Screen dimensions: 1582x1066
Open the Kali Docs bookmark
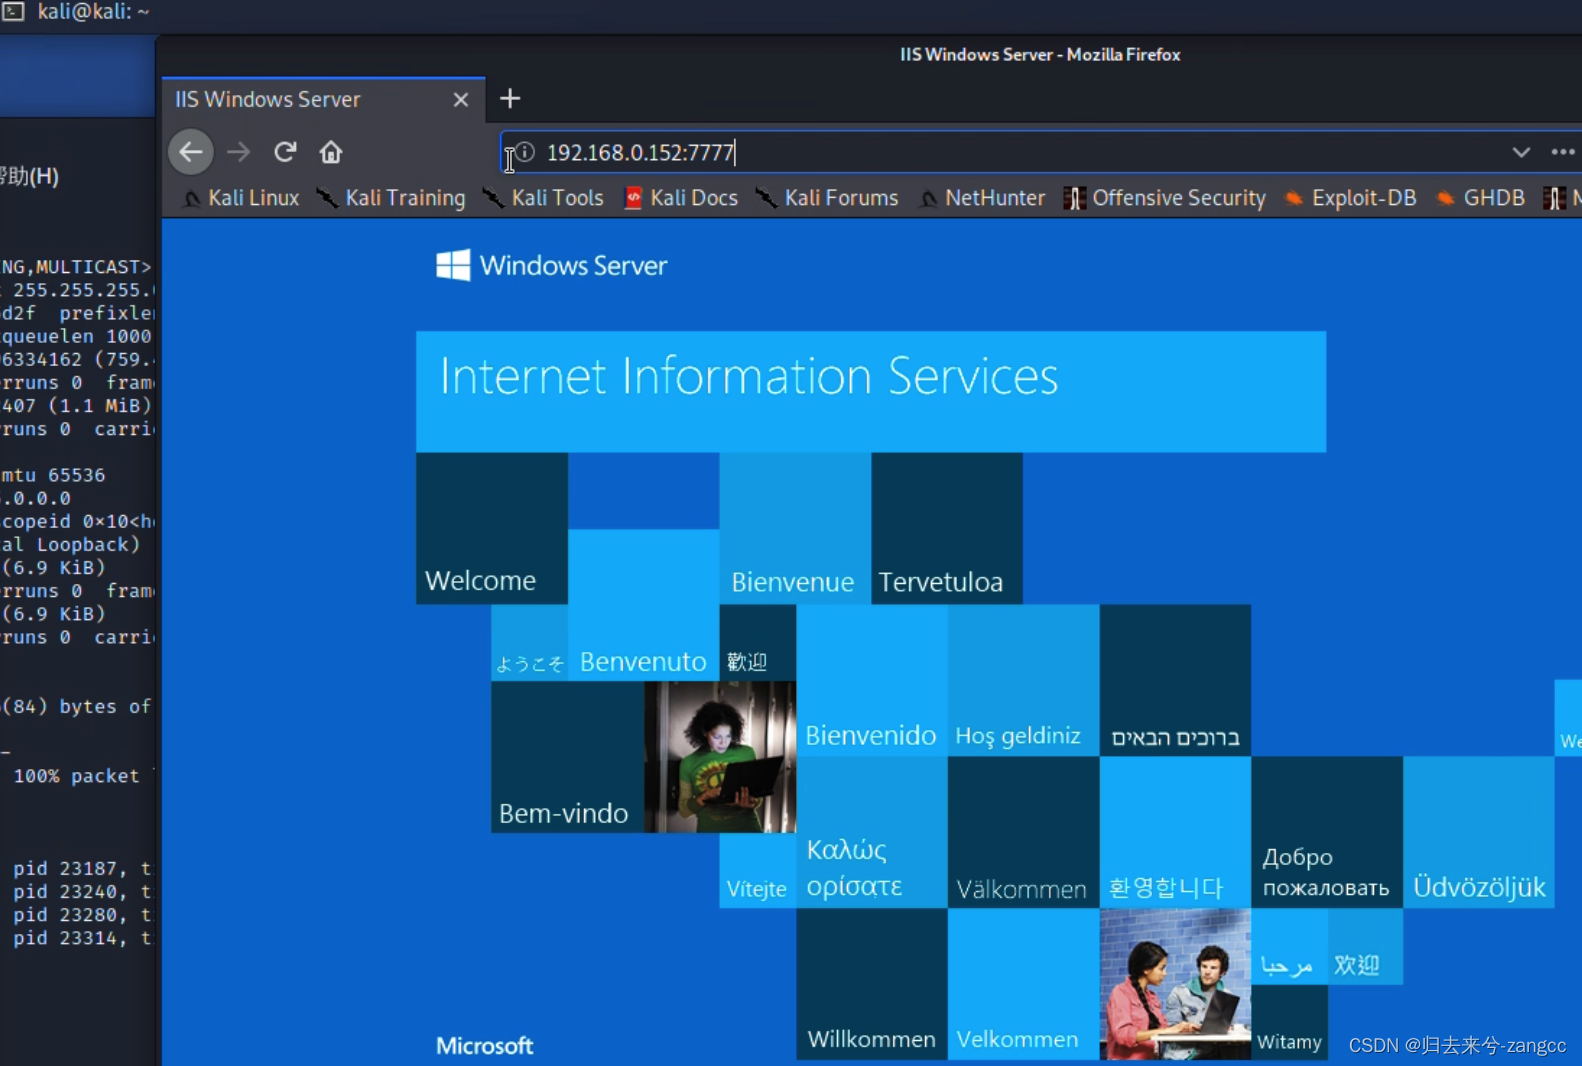coord(681,198)
